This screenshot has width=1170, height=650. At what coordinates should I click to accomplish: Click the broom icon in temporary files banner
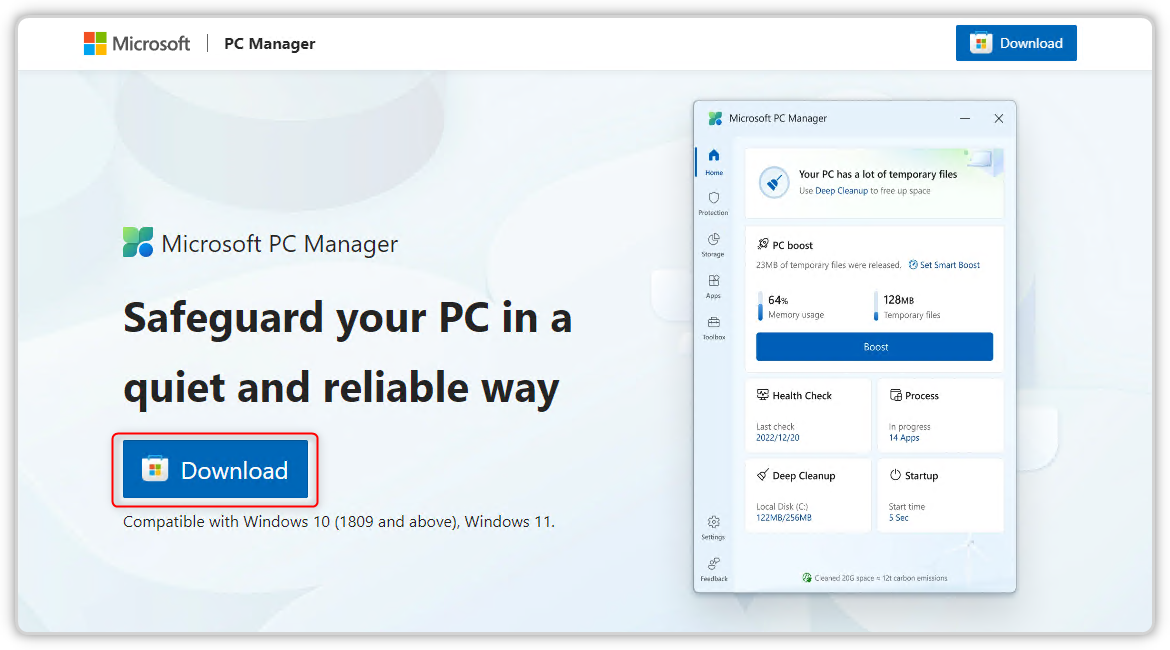pos(774,182)
